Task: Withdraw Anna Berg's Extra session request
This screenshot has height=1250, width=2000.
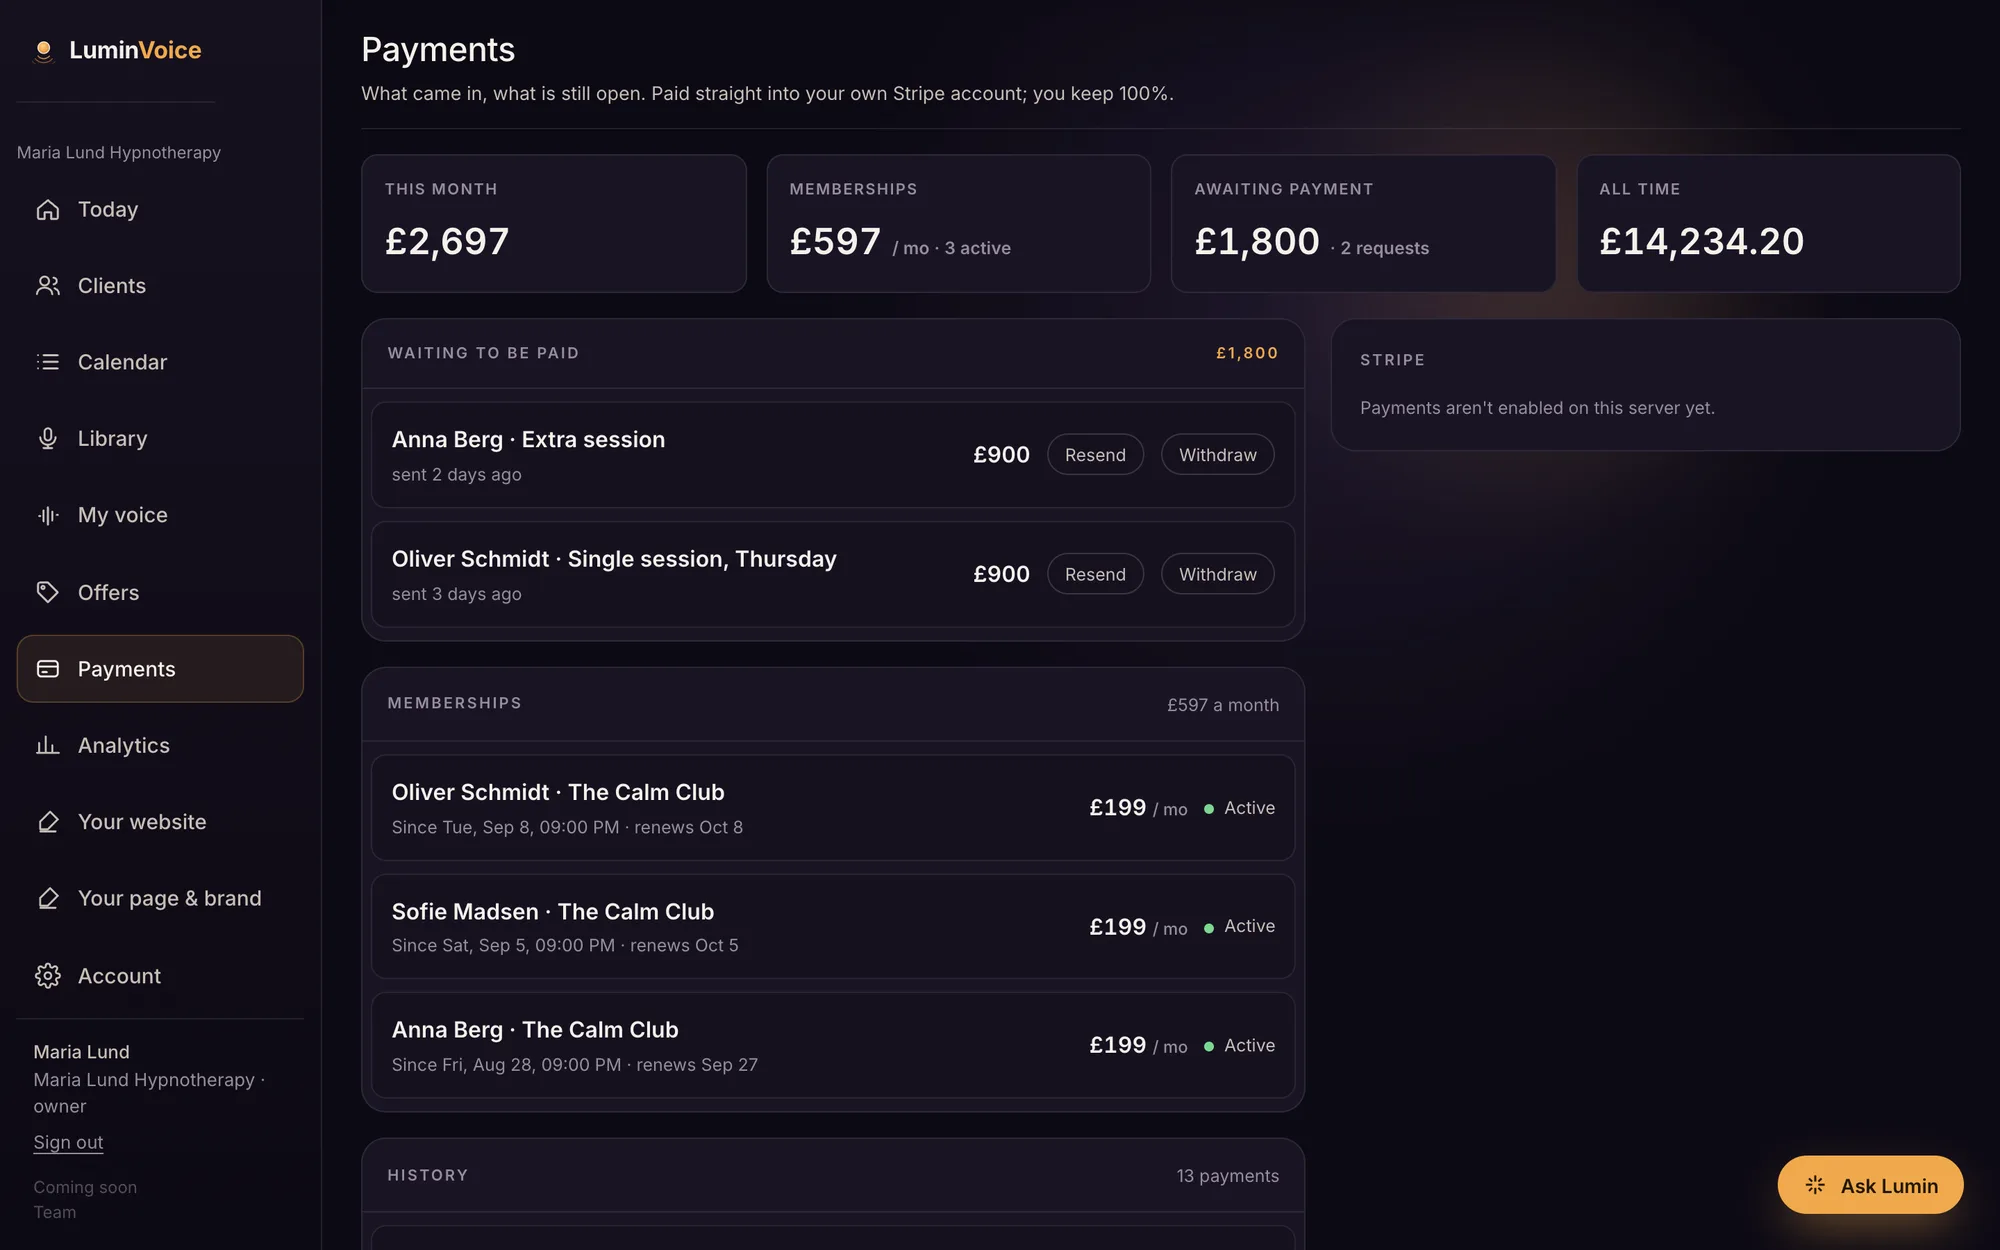Action: [x=1217, y=455]
